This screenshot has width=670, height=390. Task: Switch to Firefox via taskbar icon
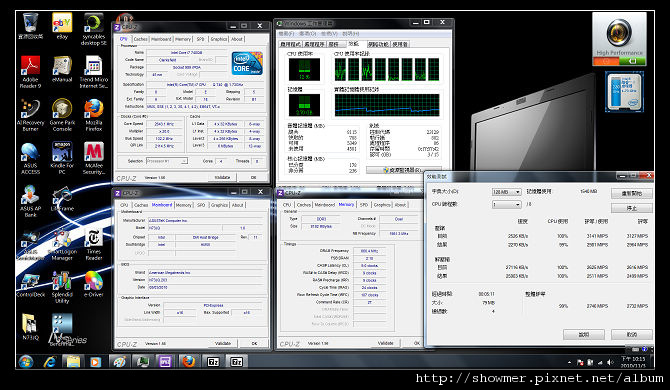click(188, 362)
